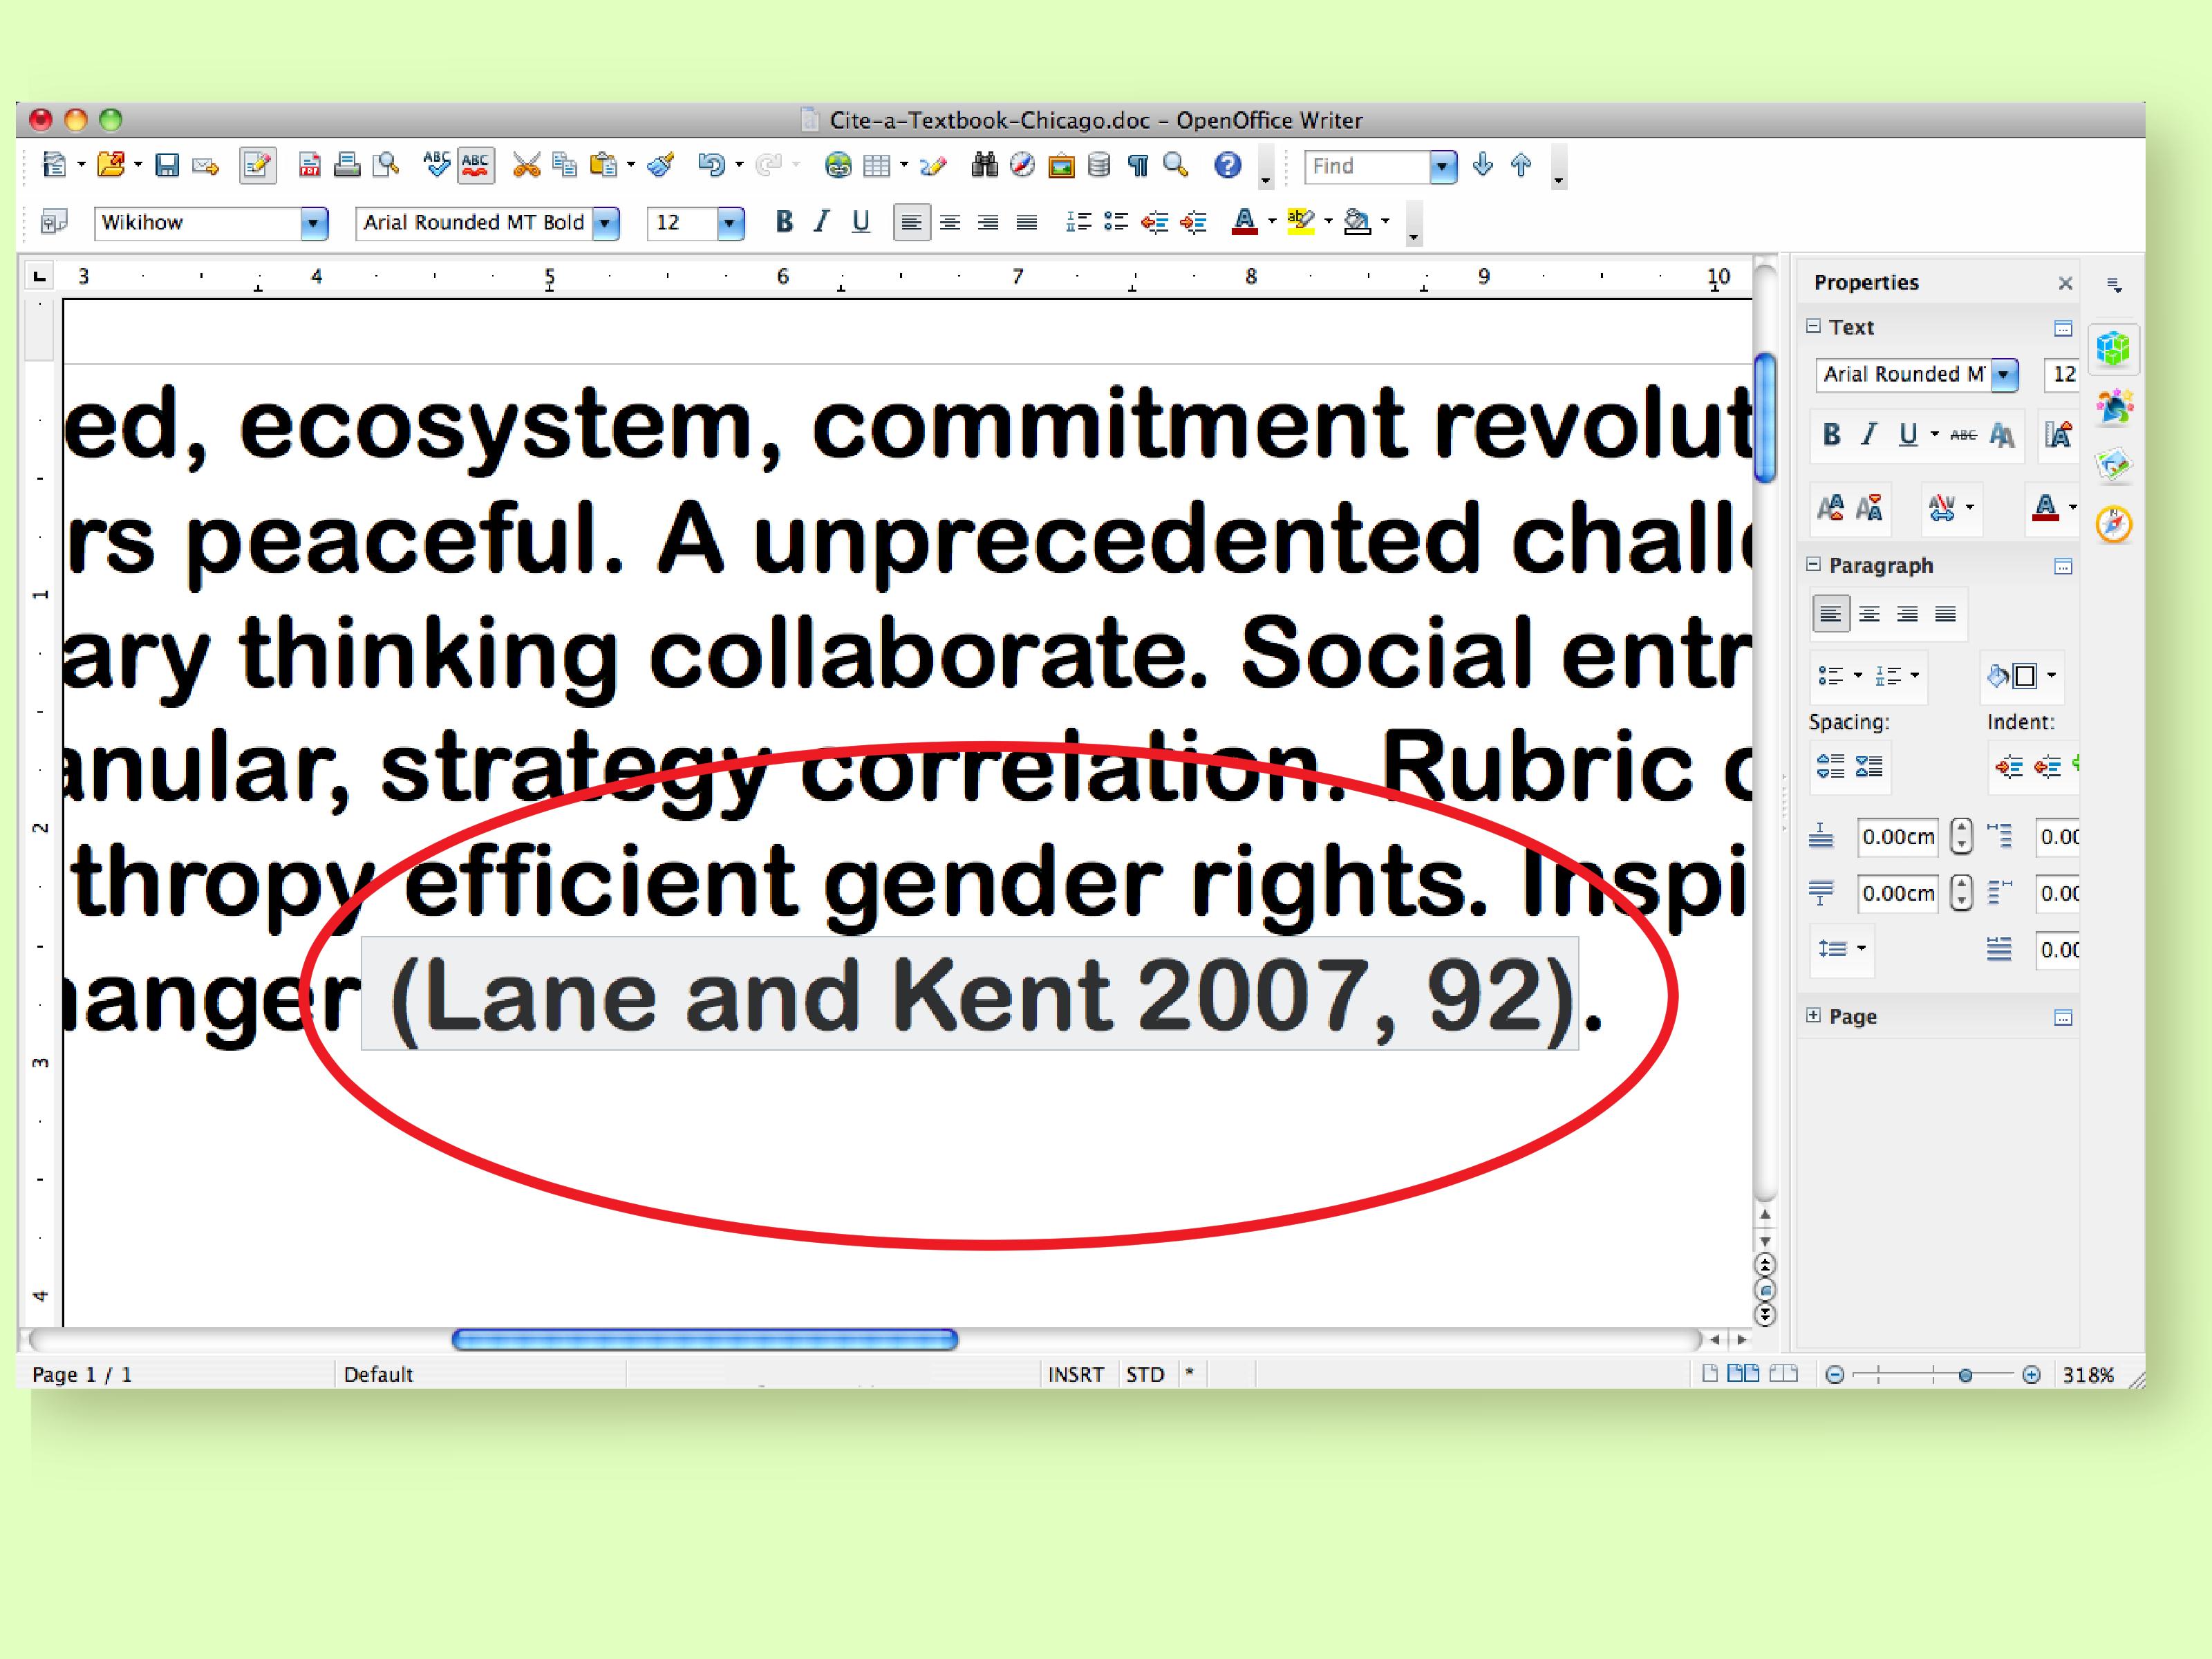Open the Gallery sidebar deck
Image resolution: width=2212 pixels, height=1659 pixels.
[2114, 464]
